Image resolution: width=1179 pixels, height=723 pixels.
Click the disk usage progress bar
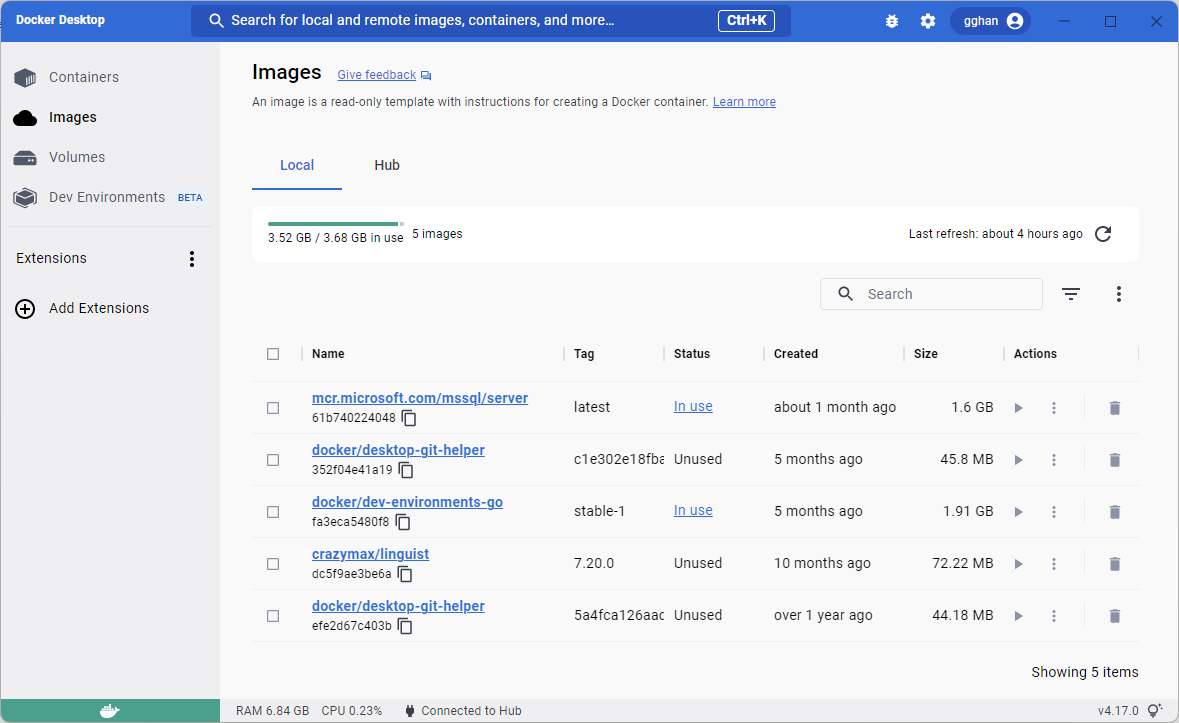point(334,224)
